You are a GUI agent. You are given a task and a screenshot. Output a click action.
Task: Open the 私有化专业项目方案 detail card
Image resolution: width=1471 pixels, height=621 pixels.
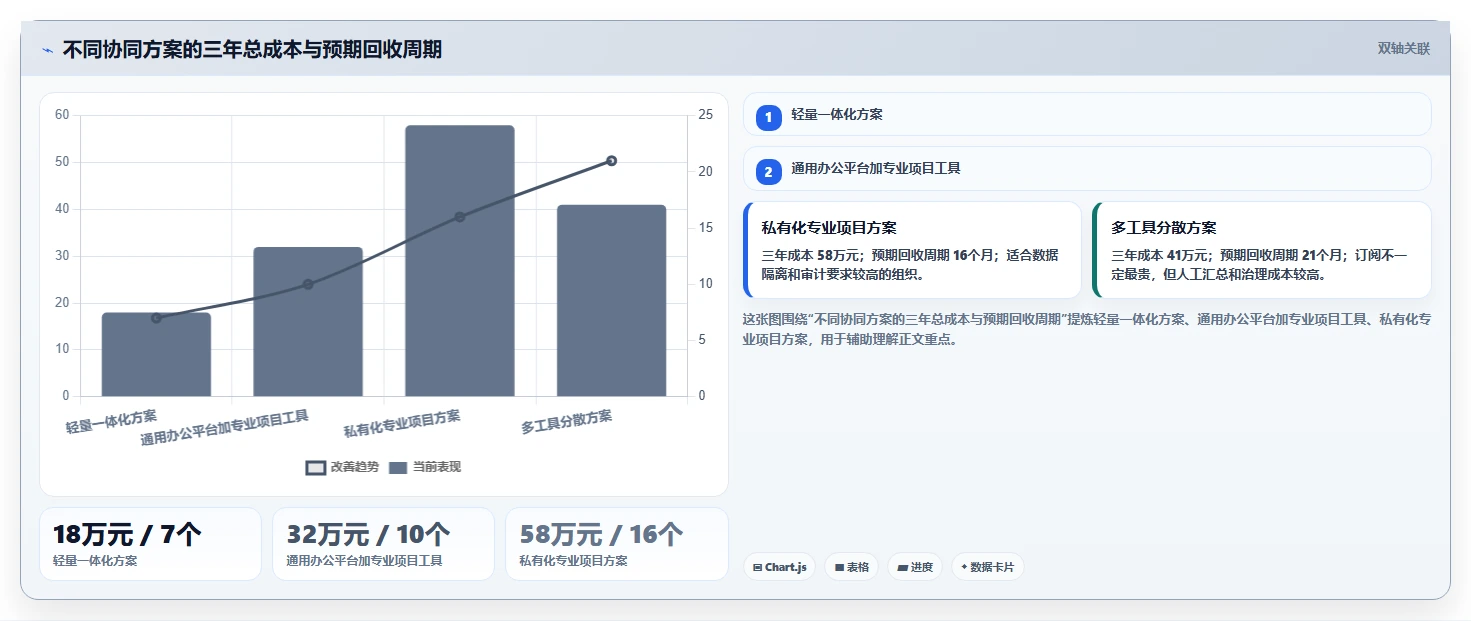pyautogui.click(x=912, y=250)
